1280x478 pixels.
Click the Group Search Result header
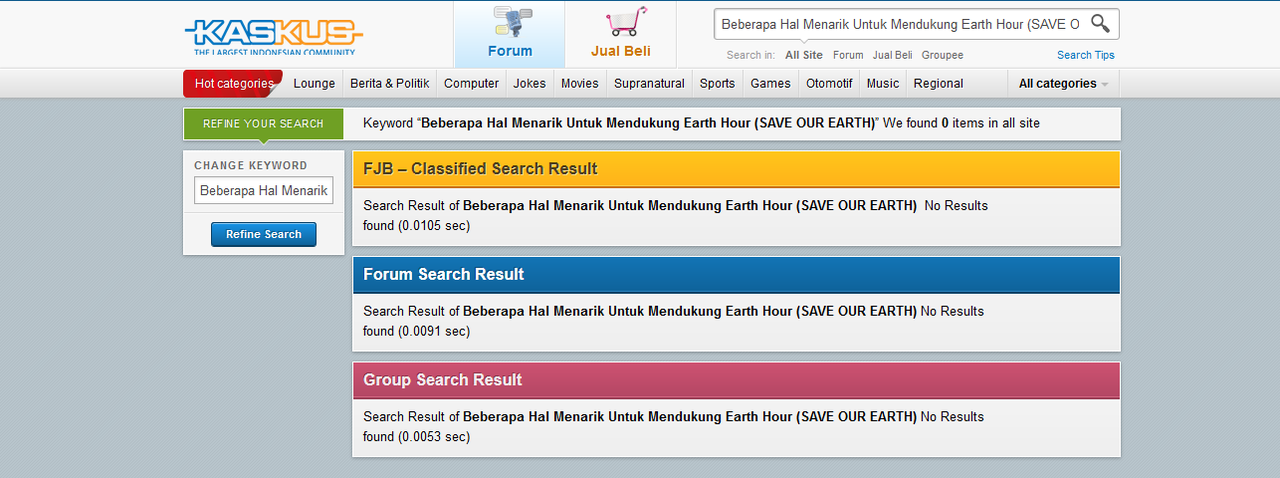(x=736, y=380)
